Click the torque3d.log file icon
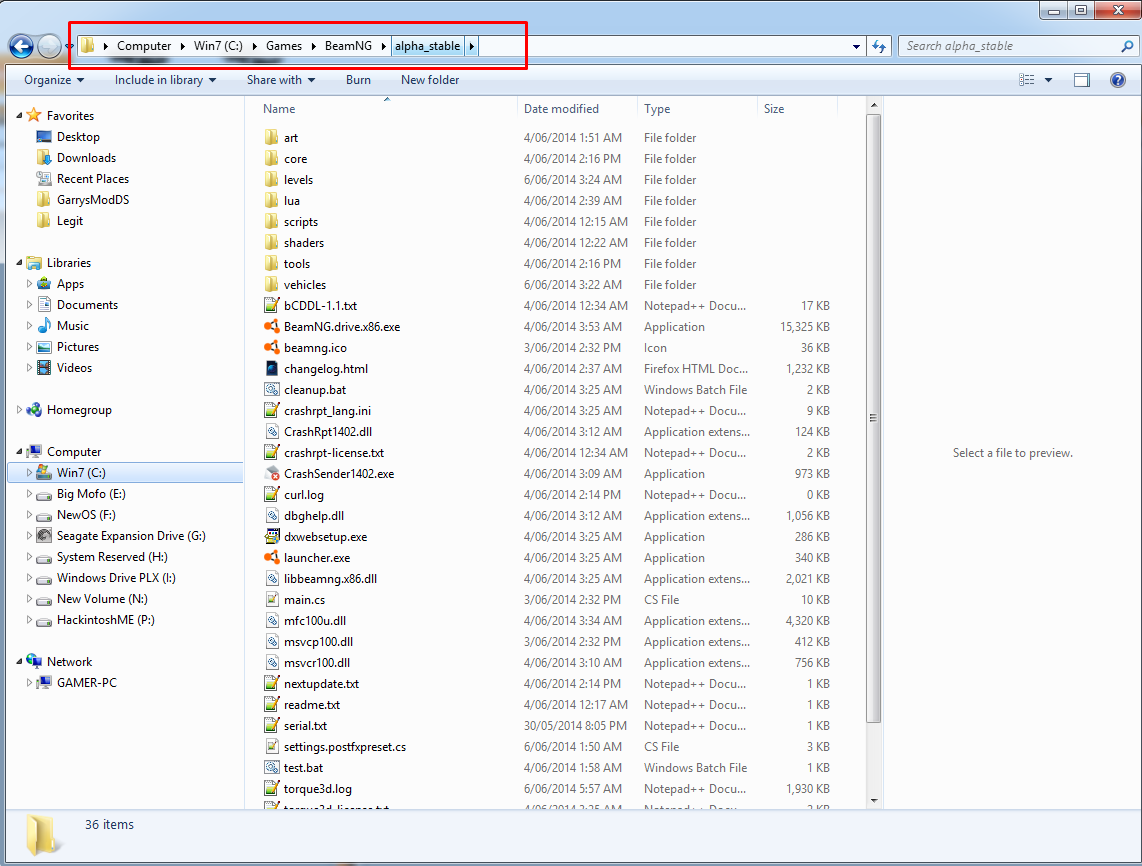Screen dimensions: 1142x866 [272, 789]
